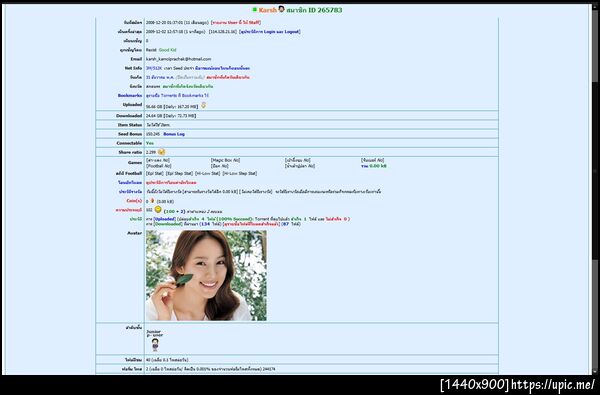Click the Epl Stat link
This screenshot has height=395, width=600.
coord(155,174)
